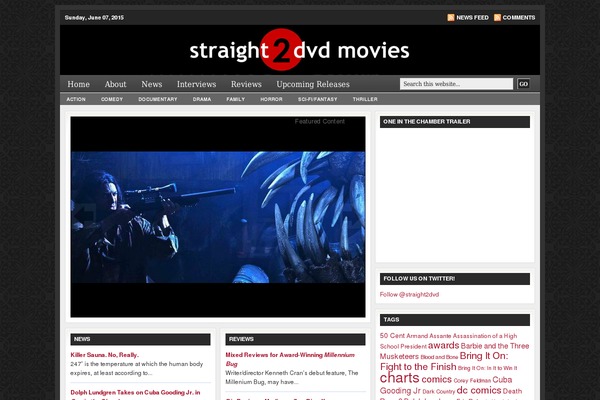600x400 pixels.
Task: Click the dc comics tag
Action: (479, 390)
